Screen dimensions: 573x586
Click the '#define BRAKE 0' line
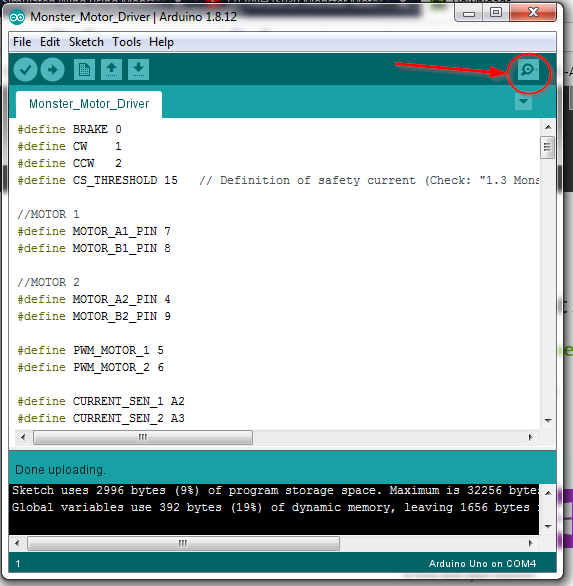(x=70, y=129)
